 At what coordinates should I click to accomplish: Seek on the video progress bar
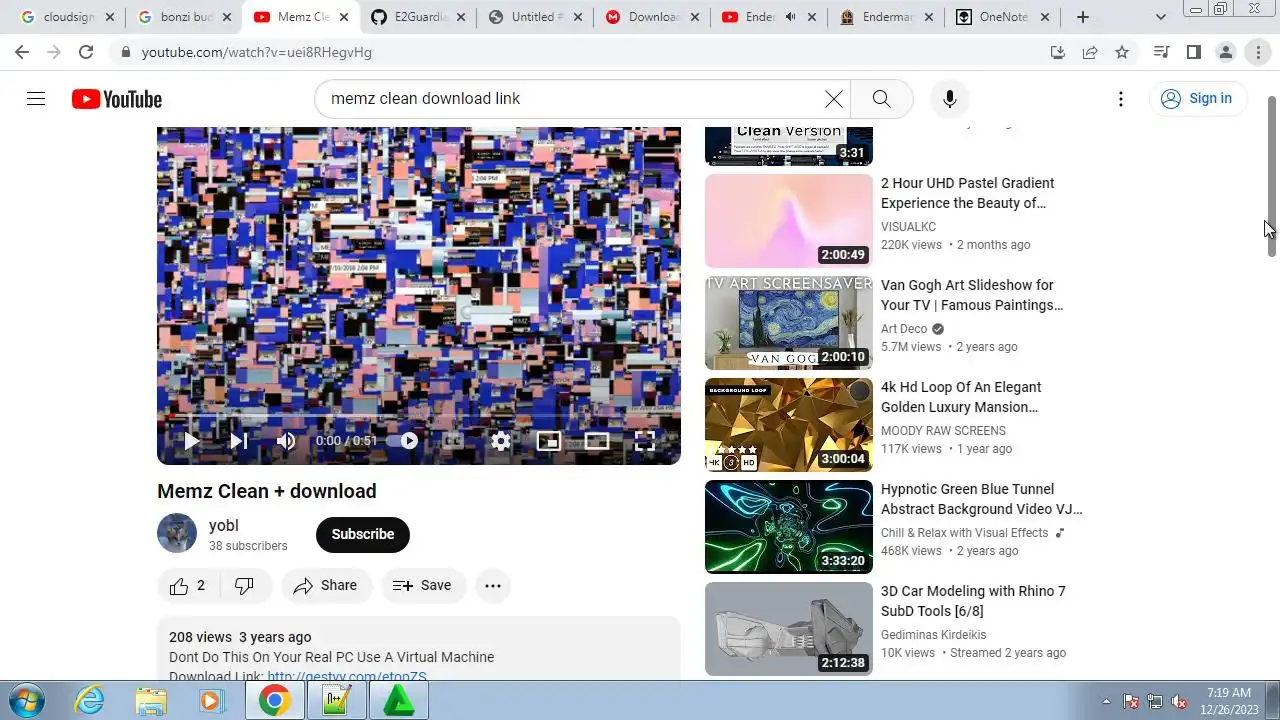pyautogui.click(x=419, y=416)
